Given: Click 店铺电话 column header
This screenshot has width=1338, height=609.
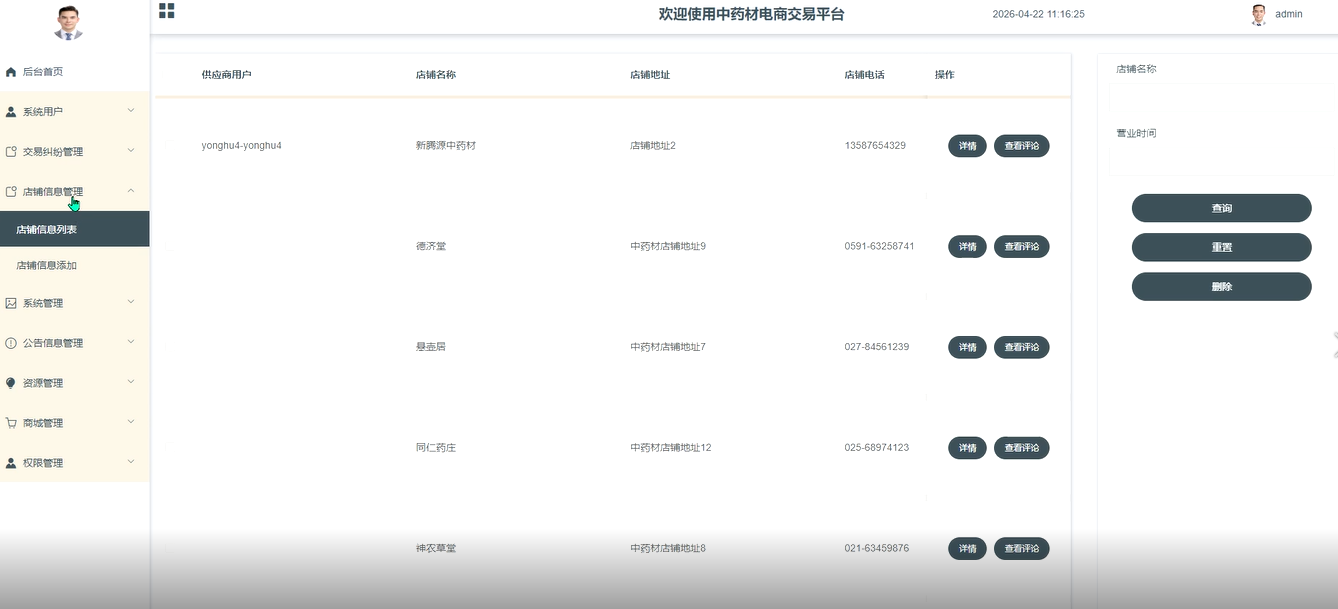Looking at the screenshot, I should click(864, 75).
